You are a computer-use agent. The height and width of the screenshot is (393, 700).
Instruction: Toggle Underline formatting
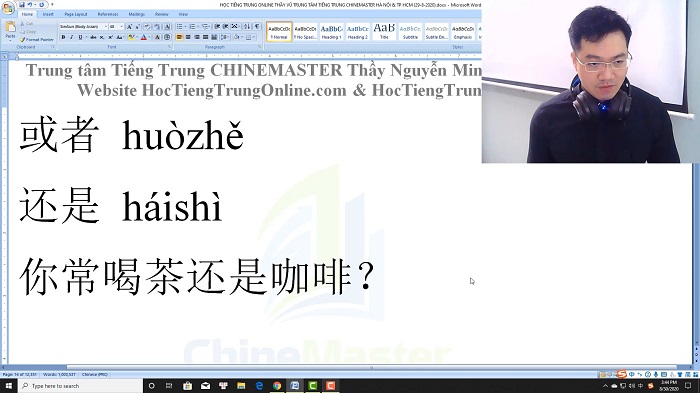click(x=80, y=37)
